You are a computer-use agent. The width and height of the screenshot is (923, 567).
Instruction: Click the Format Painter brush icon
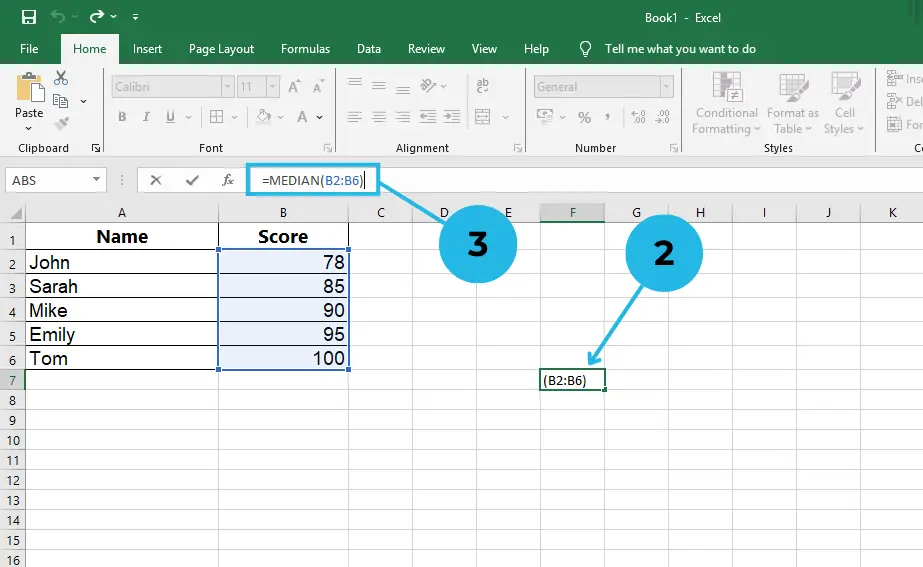click(61, 124)
